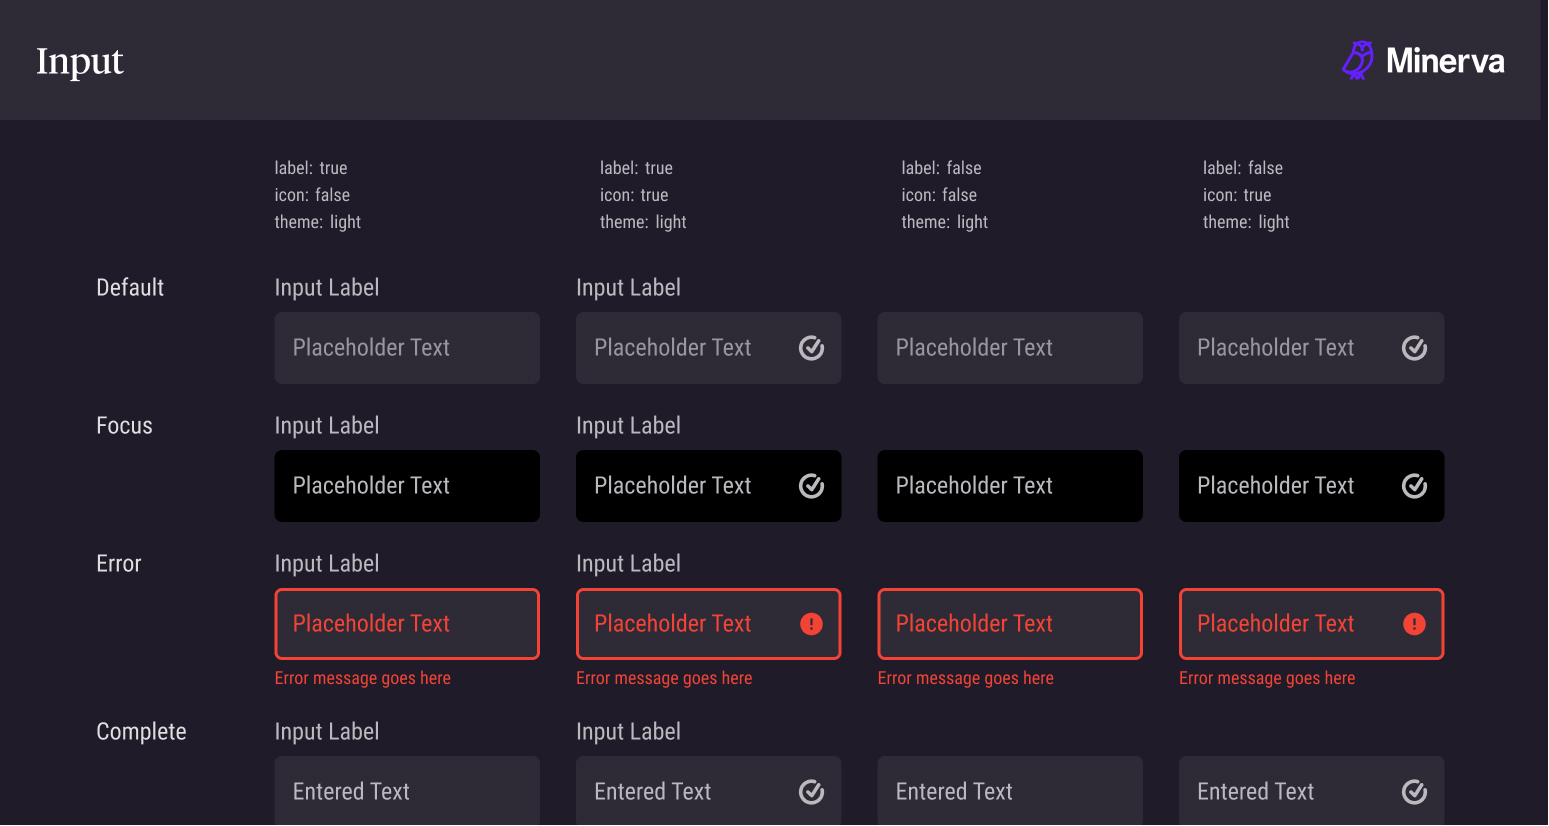Image resolution: width=1549 pixels, height=826 pixels.
Task: Click into the labeled Focus input without an icon
Action: point(407,486)
